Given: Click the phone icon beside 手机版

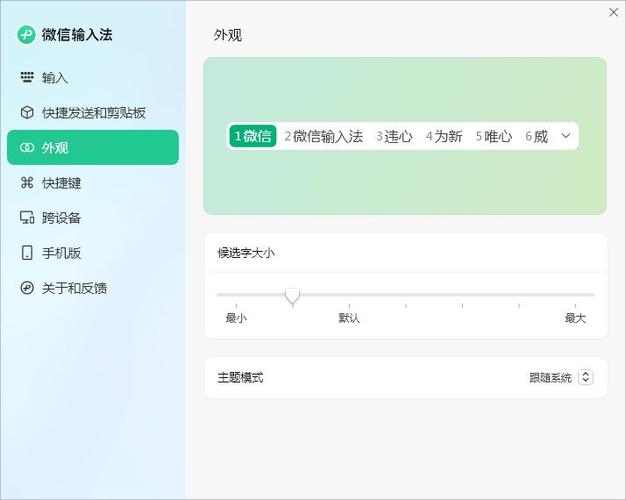Looking at the screenshot, I should pos(27,252).
